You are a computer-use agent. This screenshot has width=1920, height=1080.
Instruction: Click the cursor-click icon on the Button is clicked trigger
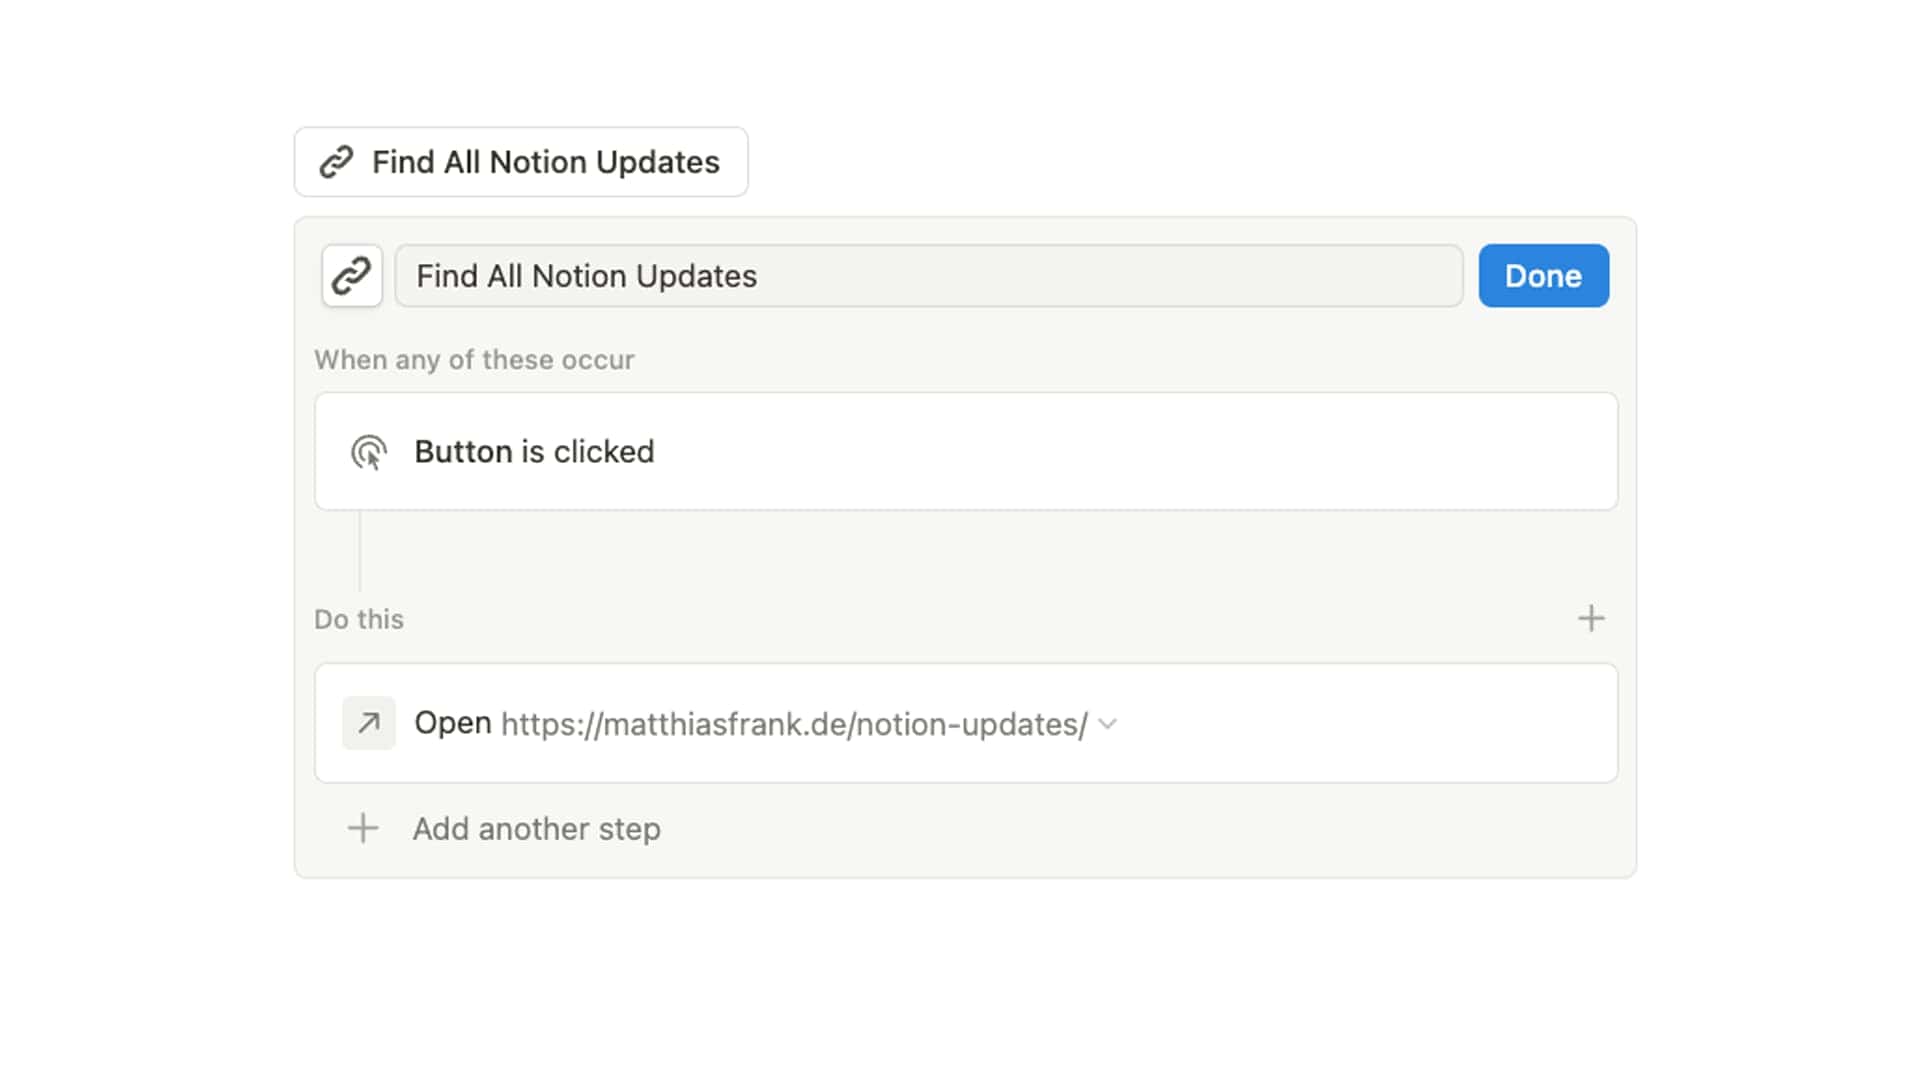370,452
